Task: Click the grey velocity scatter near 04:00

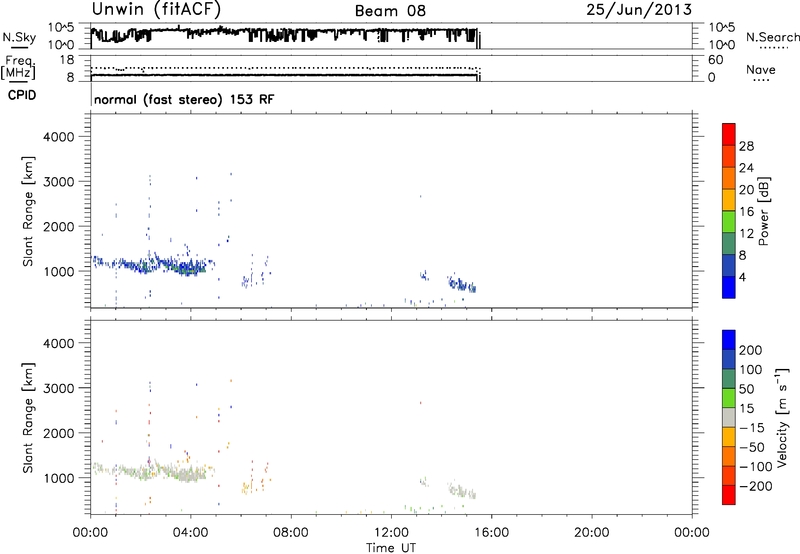Action: [189, 473]
